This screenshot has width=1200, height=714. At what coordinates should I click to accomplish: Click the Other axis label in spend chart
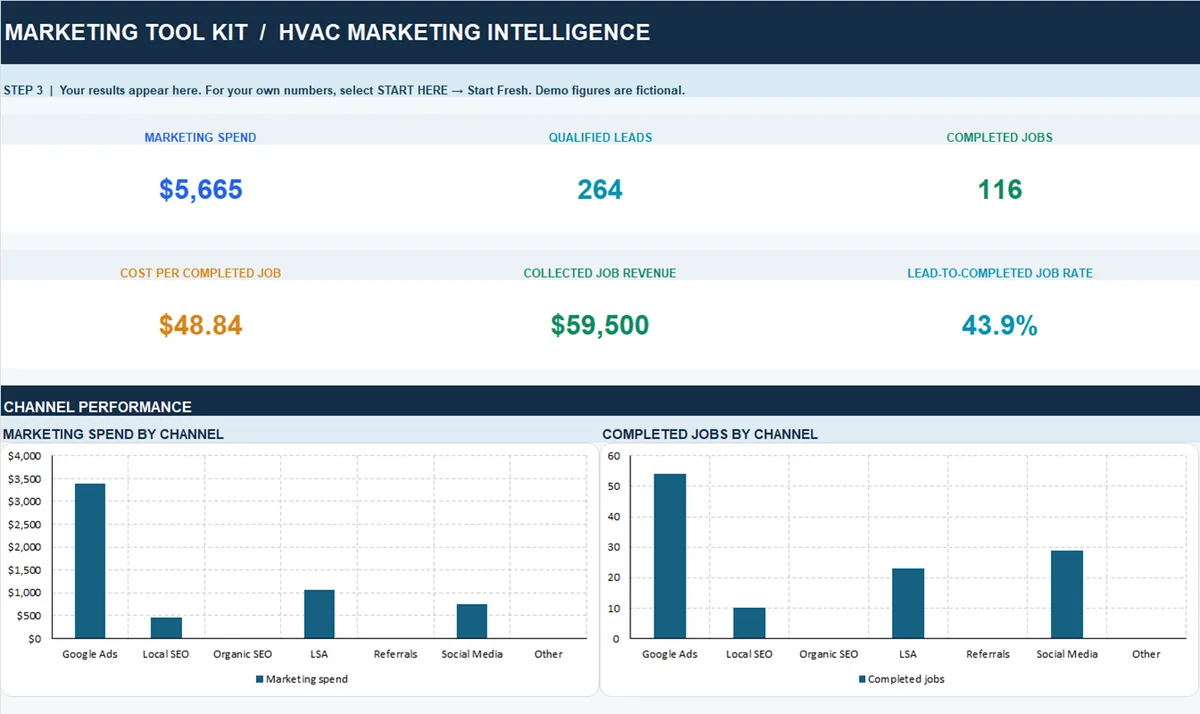549,654
